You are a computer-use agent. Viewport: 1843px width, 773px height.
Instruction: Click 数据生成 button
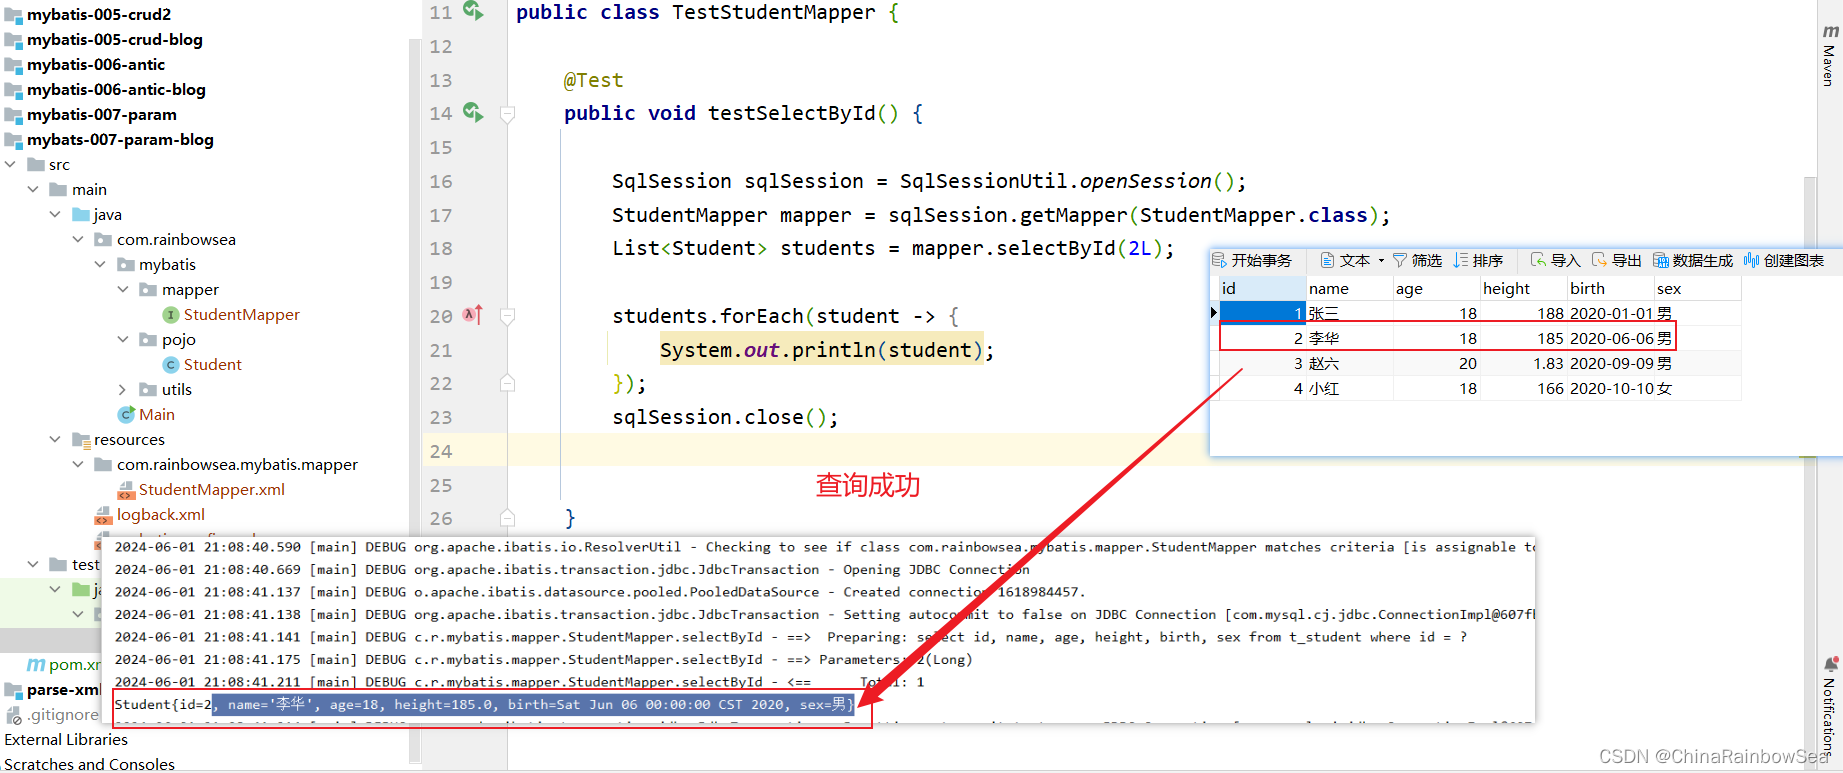point(1693,260)
